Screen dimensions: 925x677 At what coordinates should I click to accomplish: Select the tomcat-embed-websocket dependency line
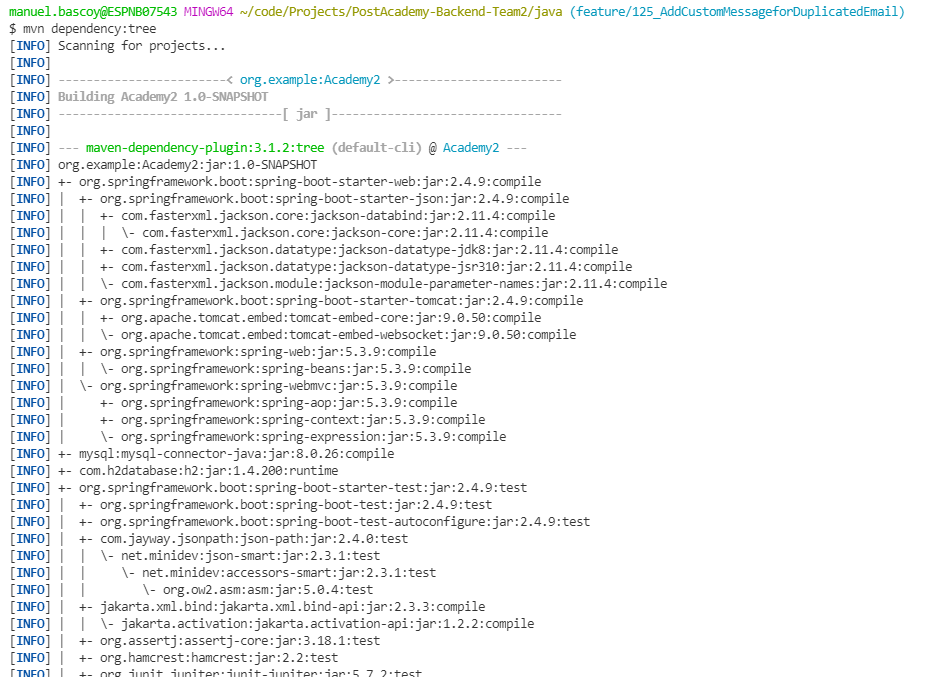(338, 335)
